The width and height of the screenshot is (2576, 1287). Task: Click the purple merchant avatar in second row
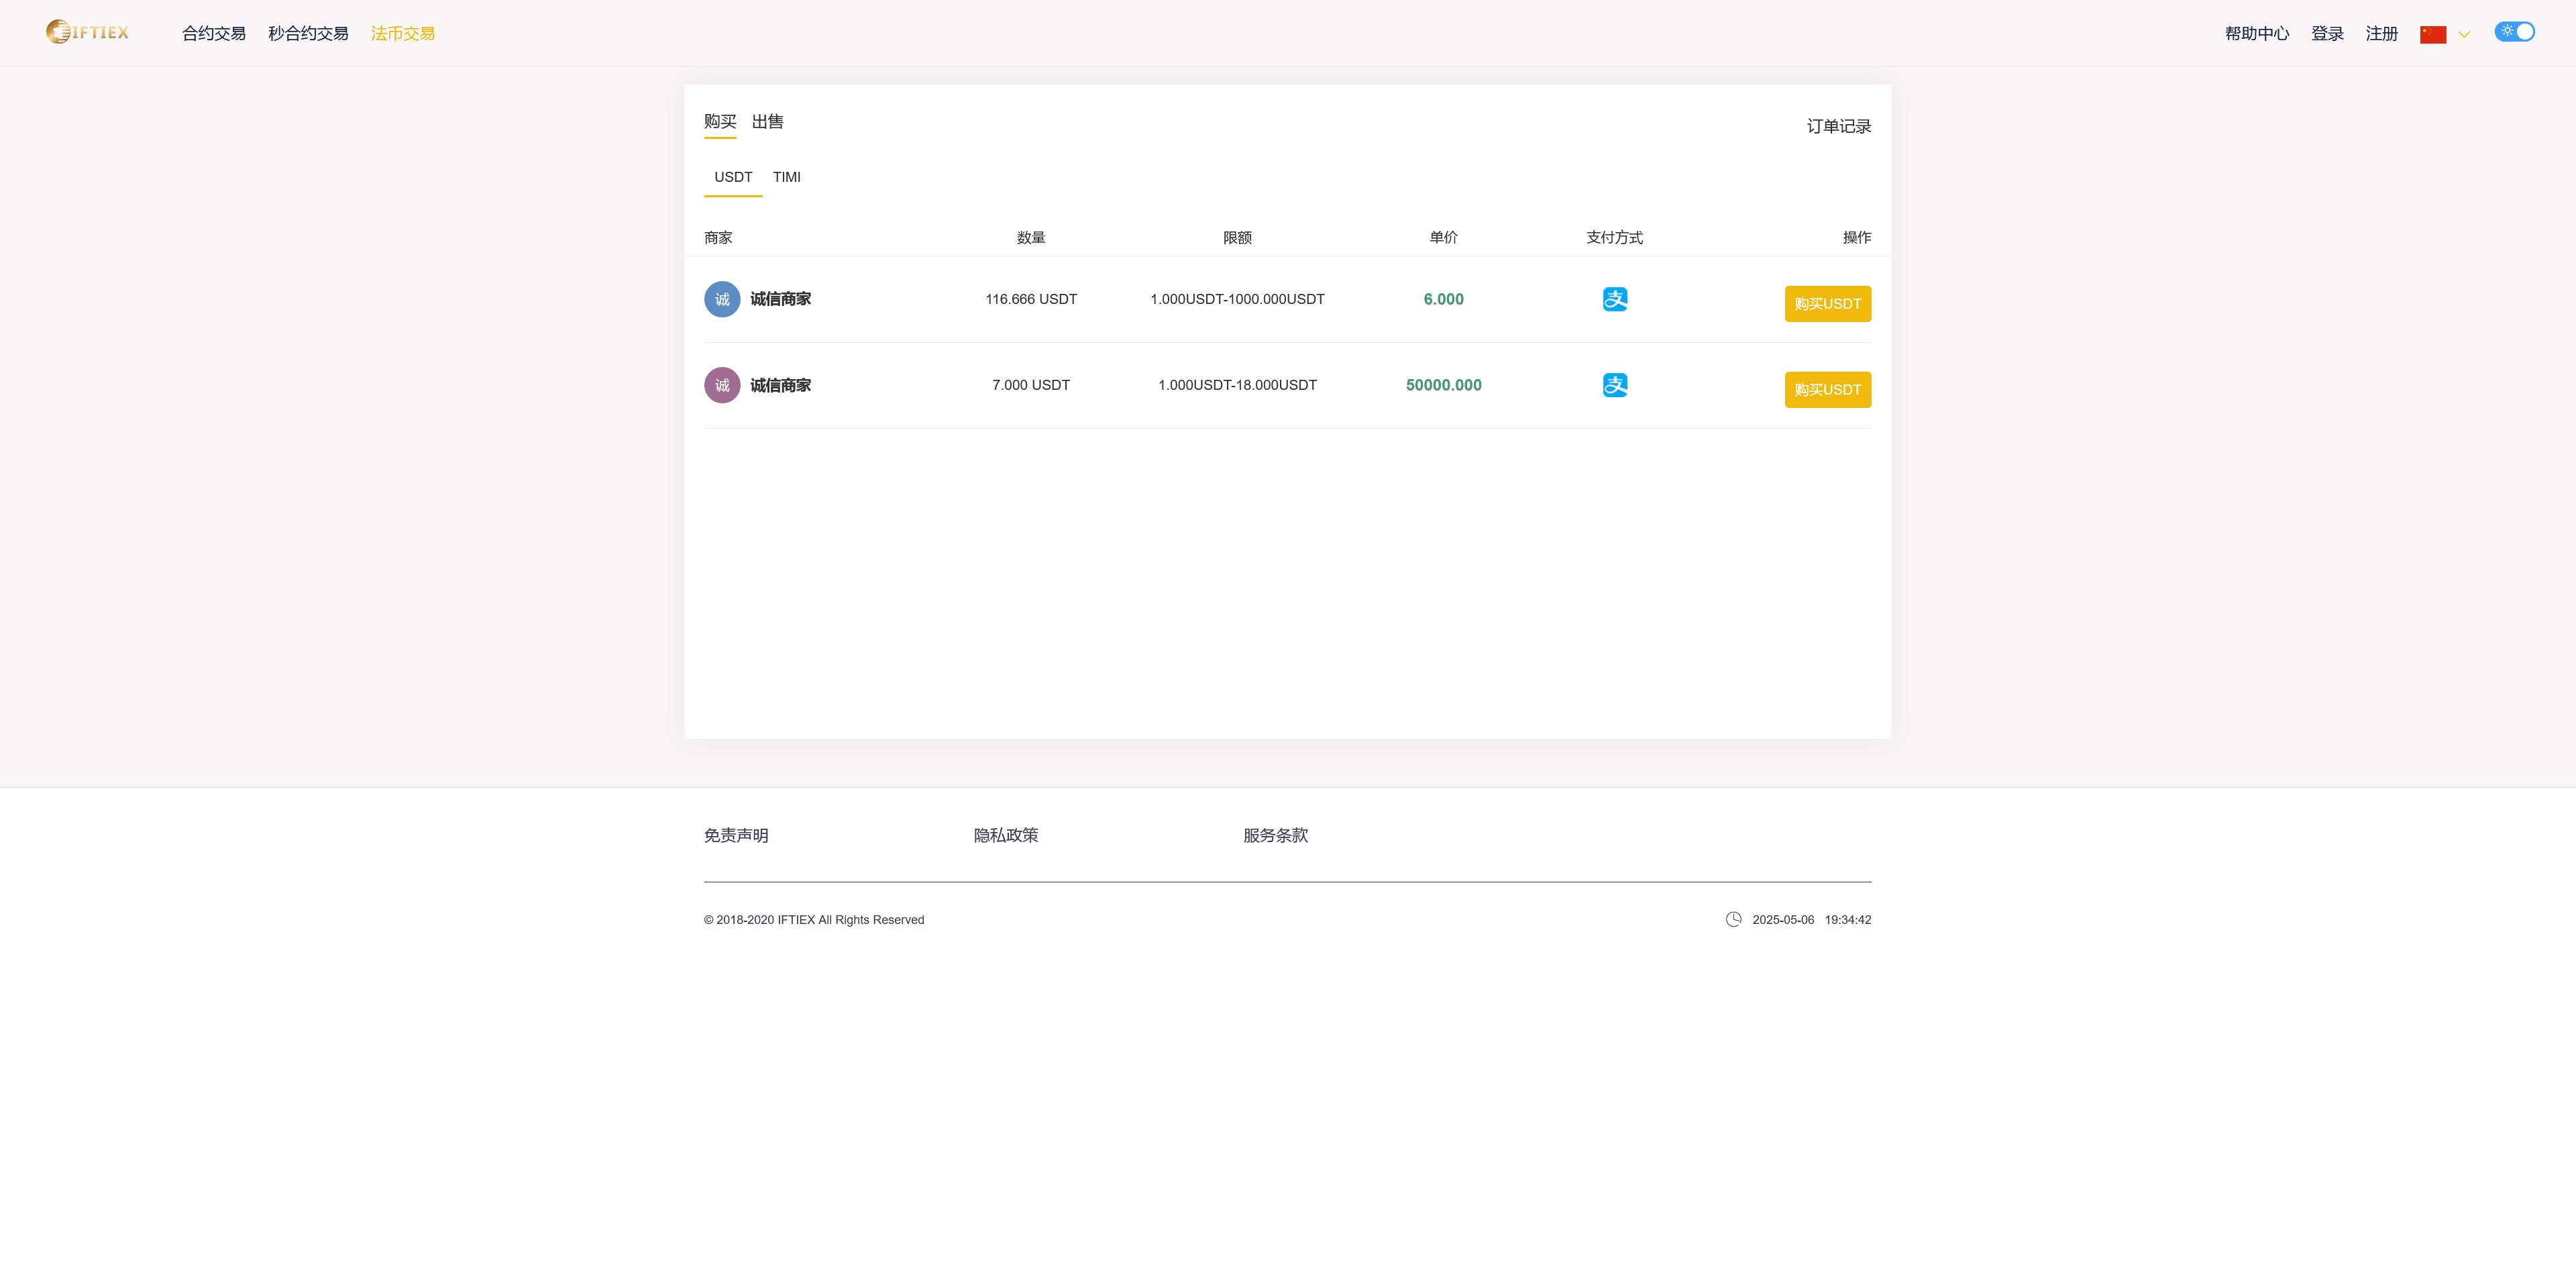click(722, 385)
